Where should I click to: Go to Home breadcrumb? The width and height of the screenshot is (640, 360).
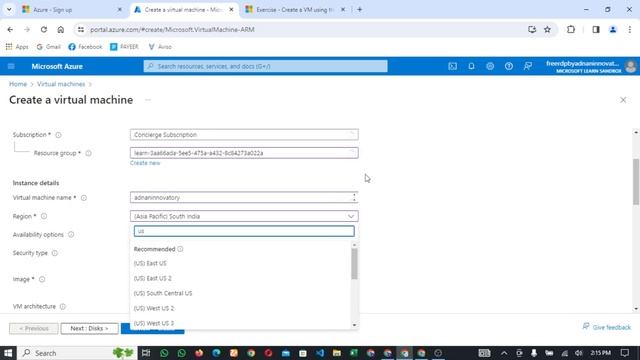(x=18, y=84)
